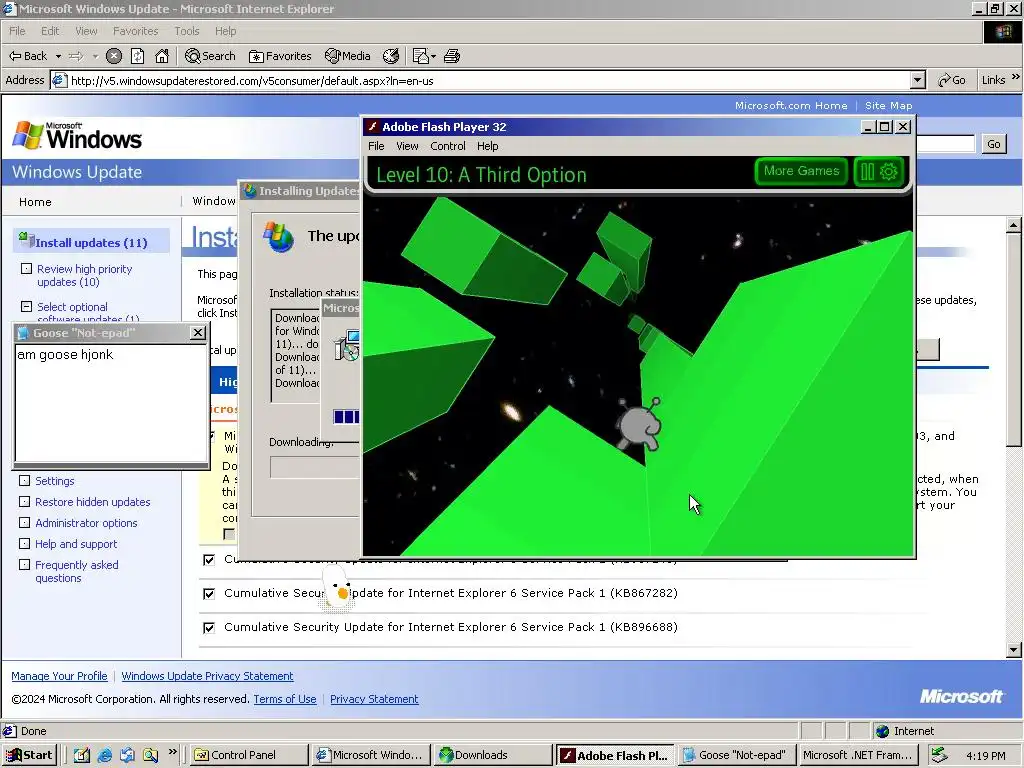Collapse Select optional software updates node
1024x768 pixels.
(26, 306)
